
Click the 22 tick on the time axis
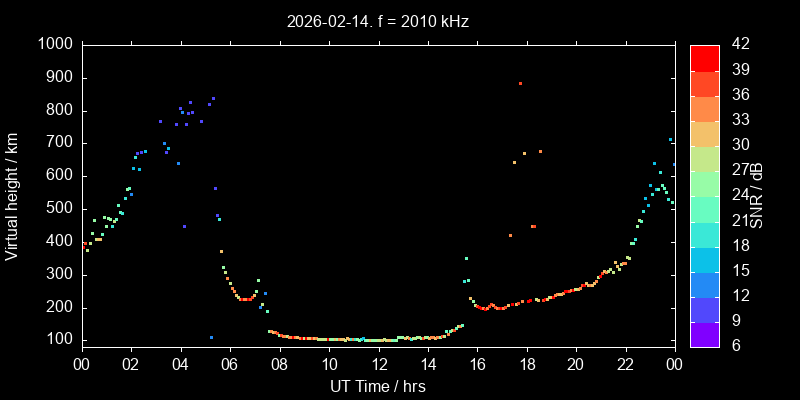point(625,364)
